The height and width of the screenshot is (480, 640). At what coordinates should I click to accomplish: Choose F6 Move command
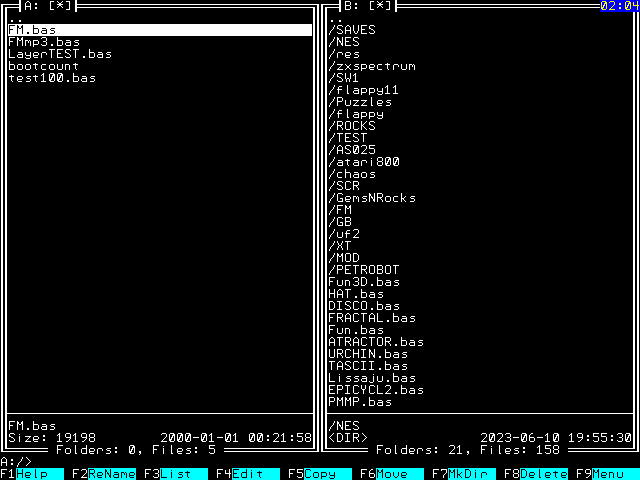[x=390, y=473]
